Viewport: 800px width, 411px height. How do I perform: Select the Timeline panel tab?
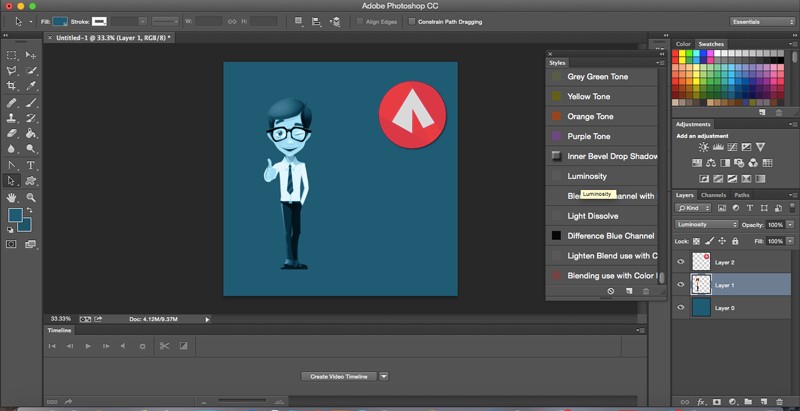coord(59,330)
